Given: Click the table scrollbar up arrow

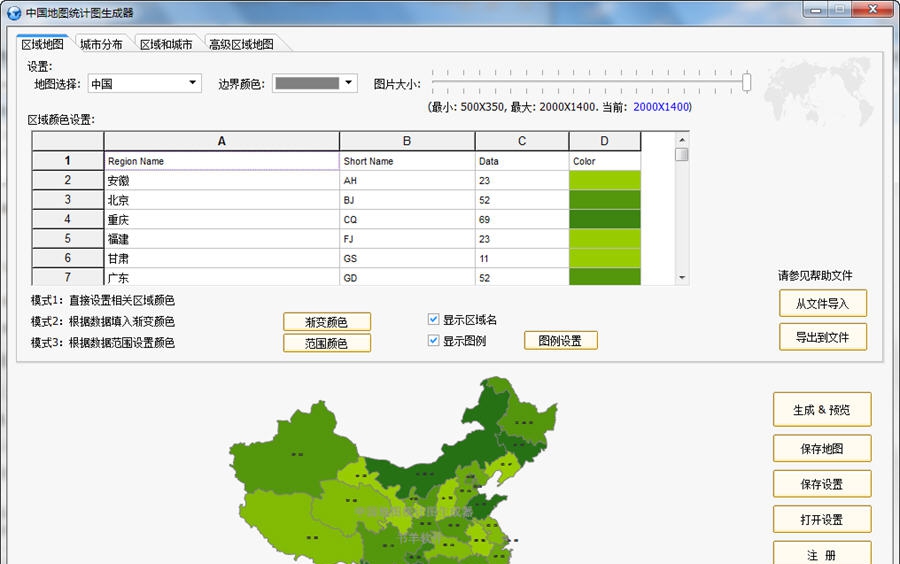Looking at the screenshot, I should pos(682,139).
